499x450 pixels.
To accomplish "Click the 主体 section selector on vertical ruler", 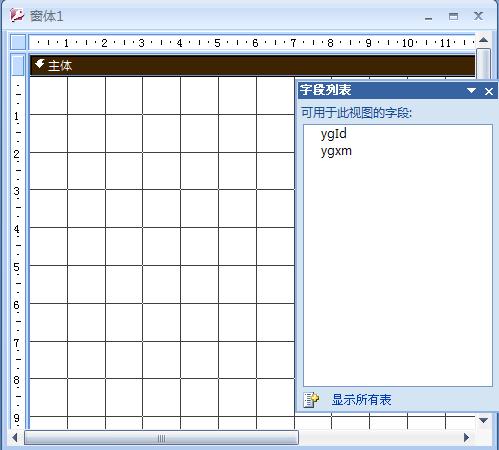I will coord(18,65).
